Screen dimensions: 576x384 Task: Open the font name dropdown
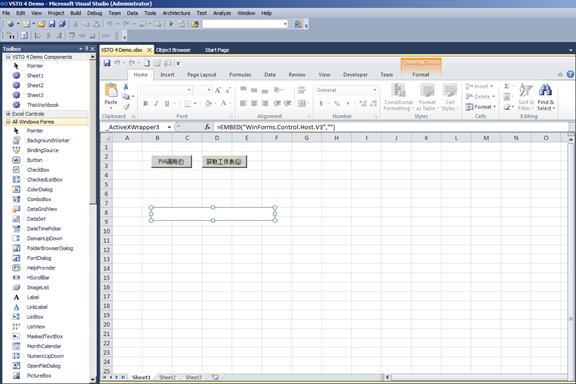(x=189, y=90)
